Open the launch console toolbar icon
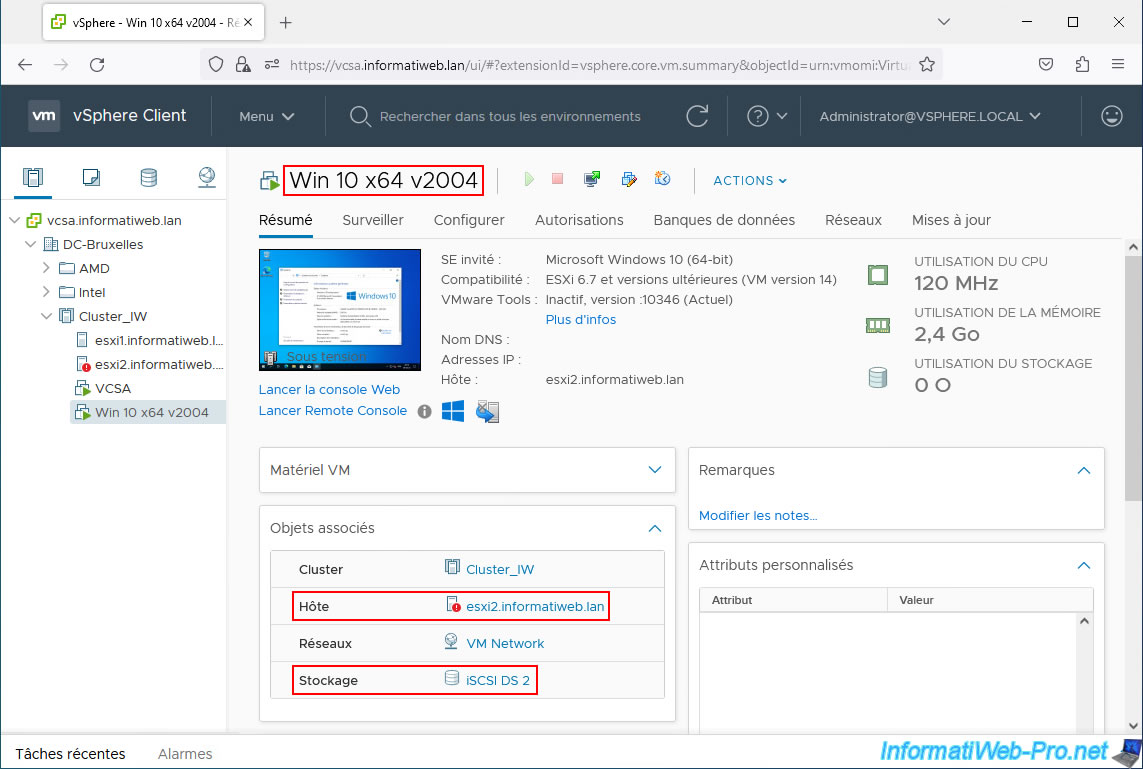 coord(592,180)
